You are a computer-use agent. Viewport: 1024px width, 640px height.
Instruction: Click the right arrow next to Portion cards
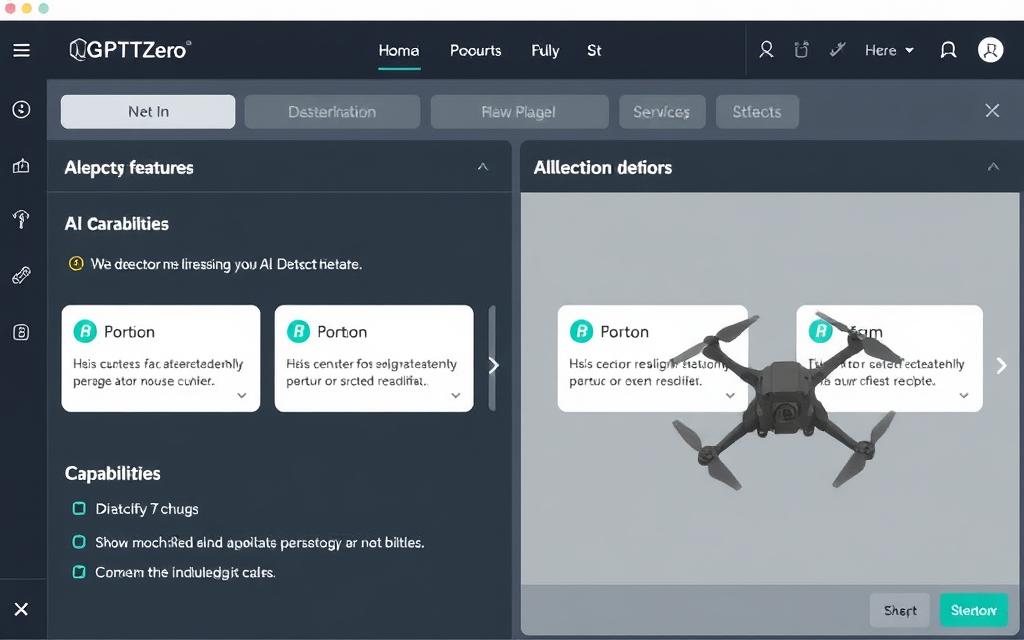(493, 365)
